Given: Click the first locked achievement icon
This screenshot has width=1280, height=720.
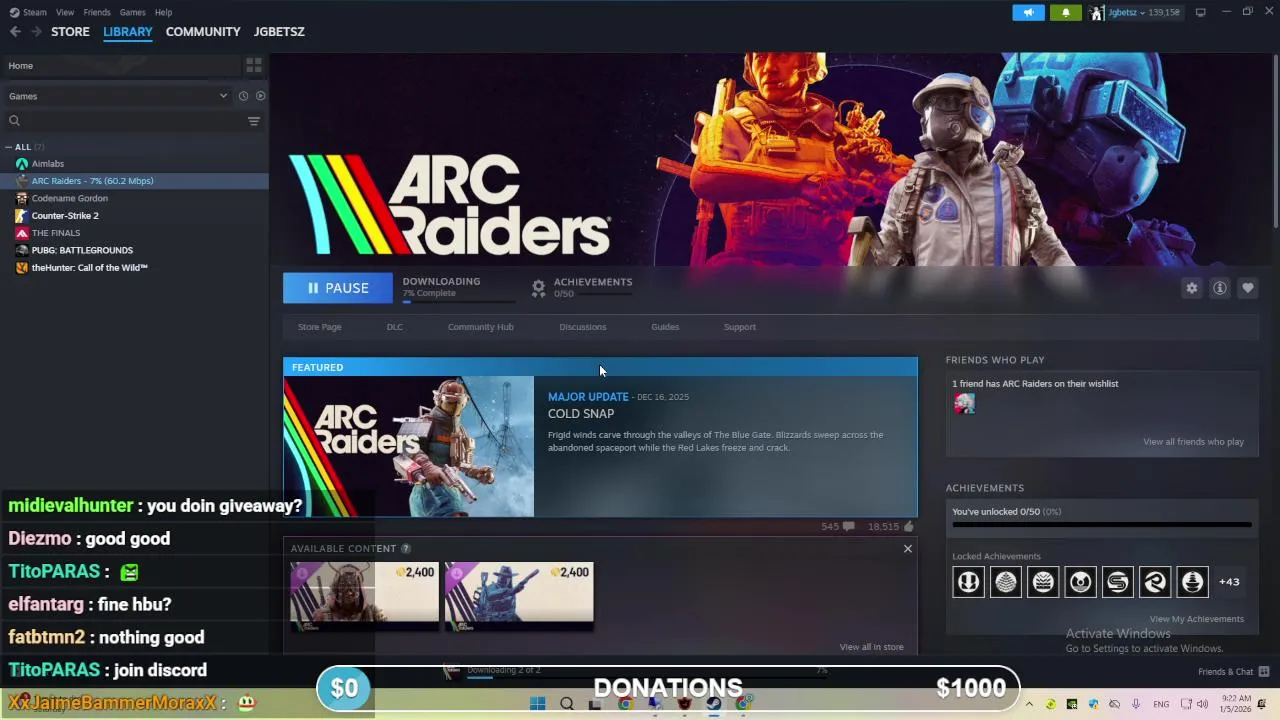Looking at the screenshot, I should 968,582.
